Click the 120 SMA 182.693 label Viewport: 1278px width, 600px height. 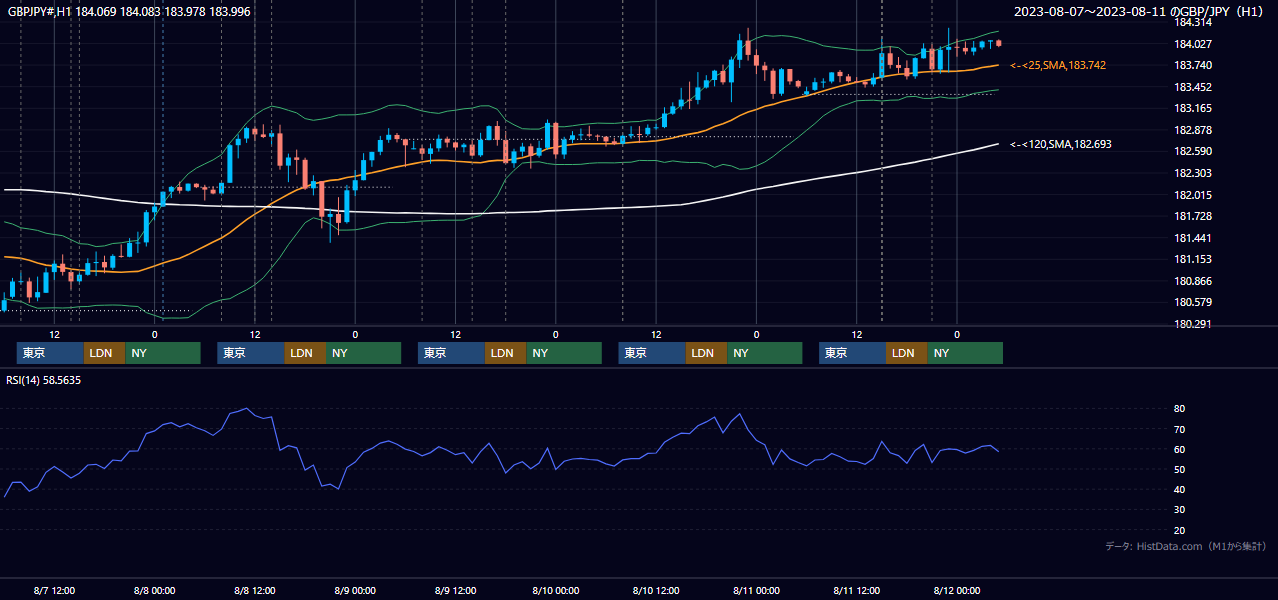(1060, 144)
